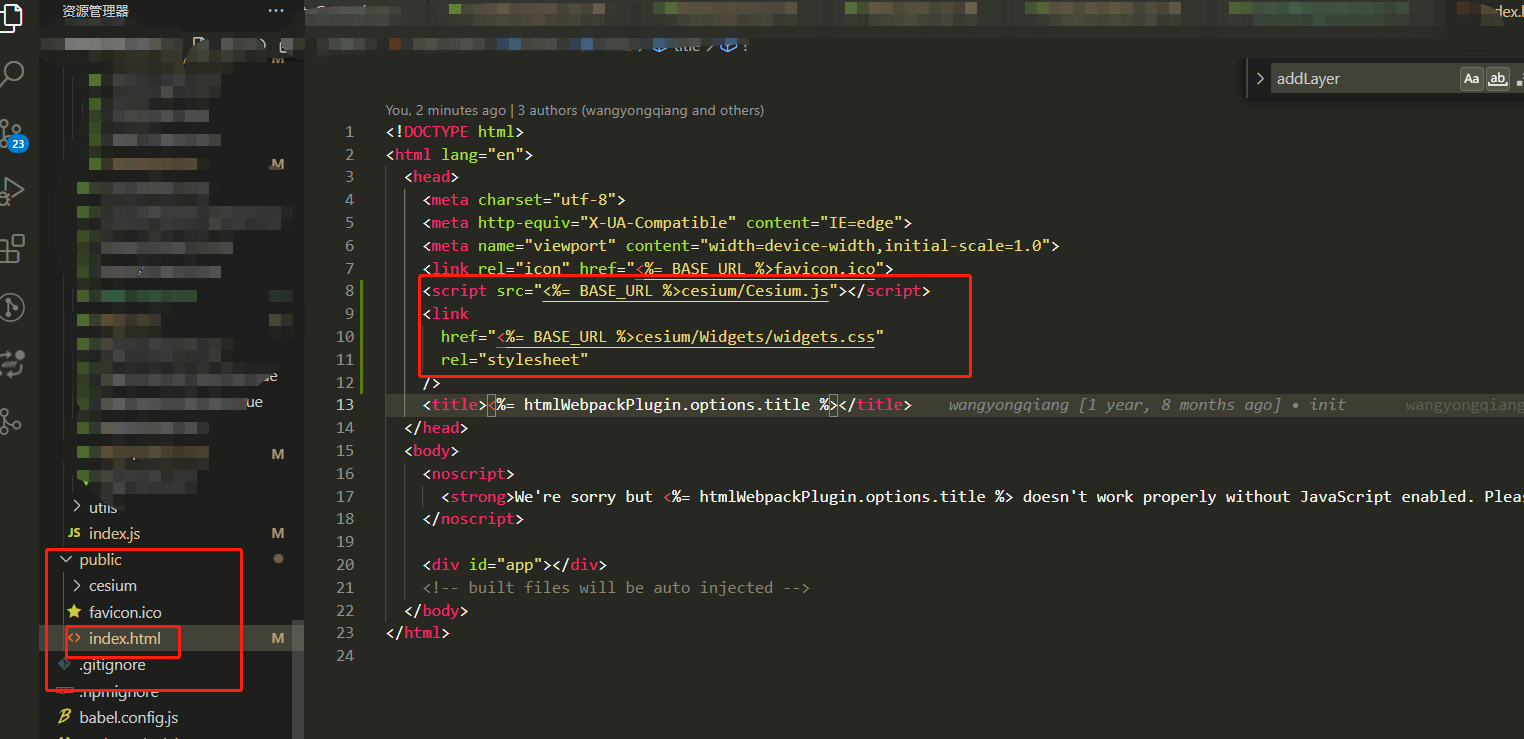Image resolution: width=1524 pixels, height=739 pixels.
Task: Click the star icon next to favicon.ico
Action: coord(74,612)
